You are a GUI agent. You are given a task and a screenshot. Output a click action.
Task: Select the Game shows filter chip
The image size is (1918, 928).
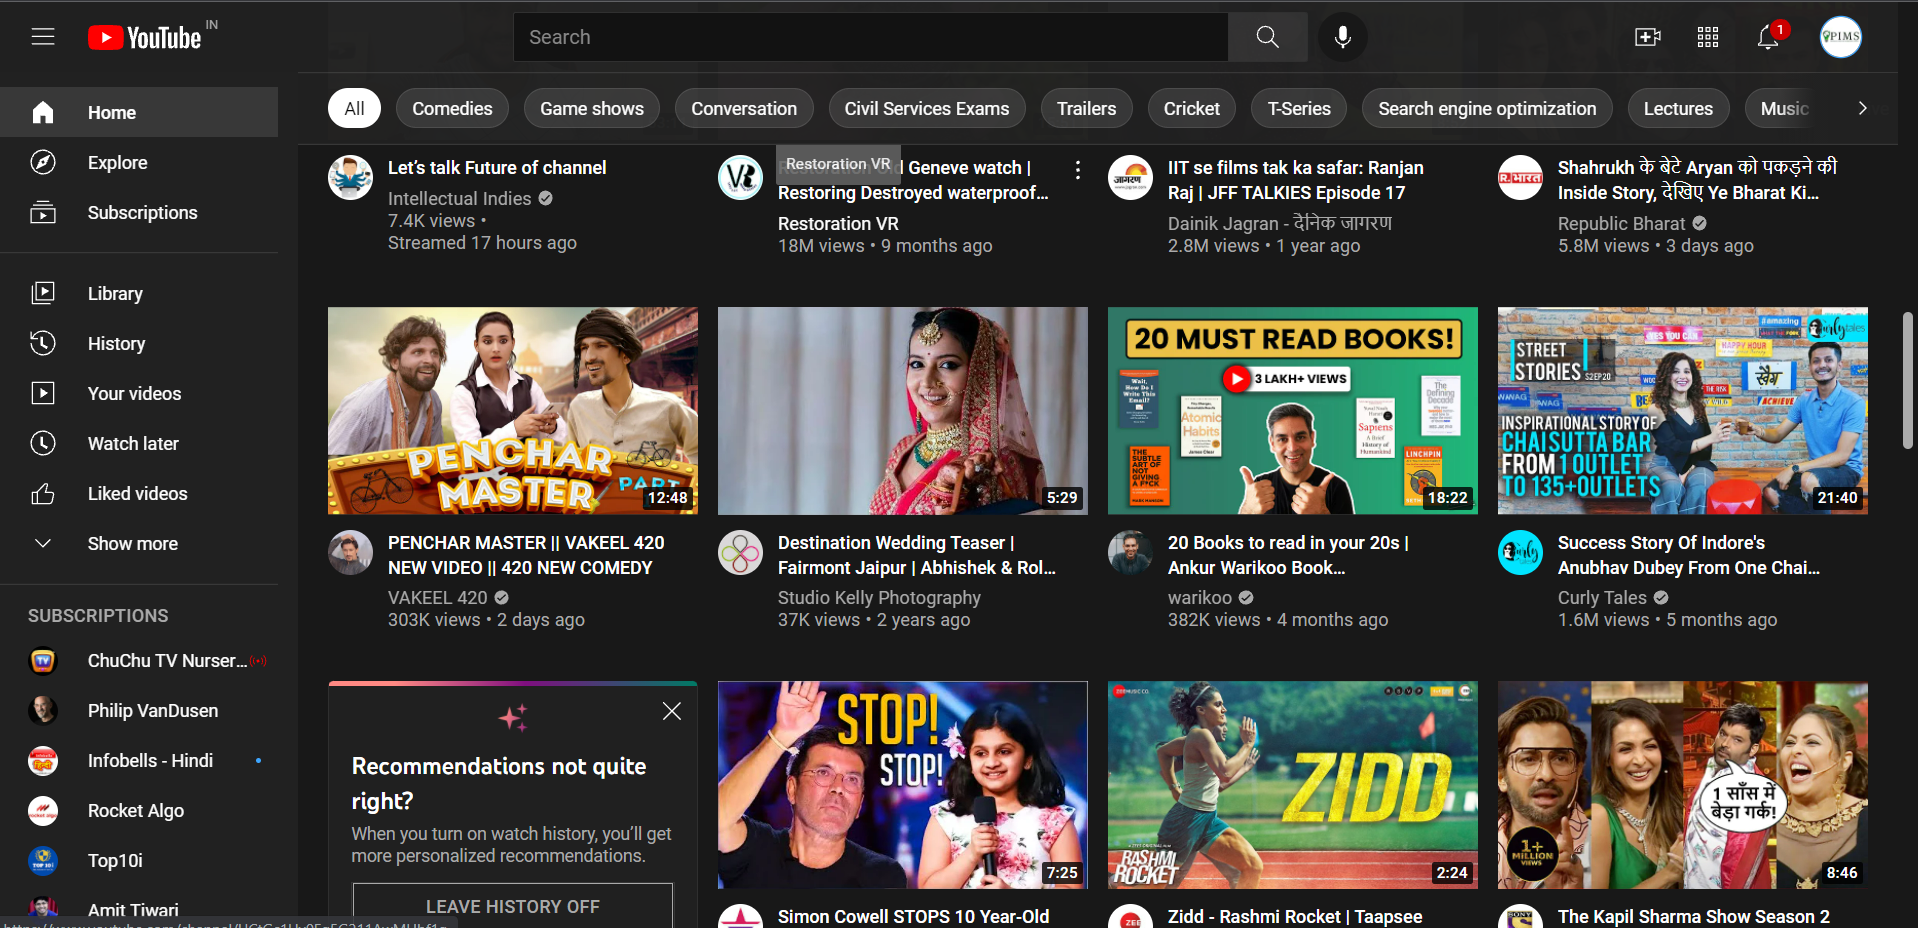[x=592, y=108]
